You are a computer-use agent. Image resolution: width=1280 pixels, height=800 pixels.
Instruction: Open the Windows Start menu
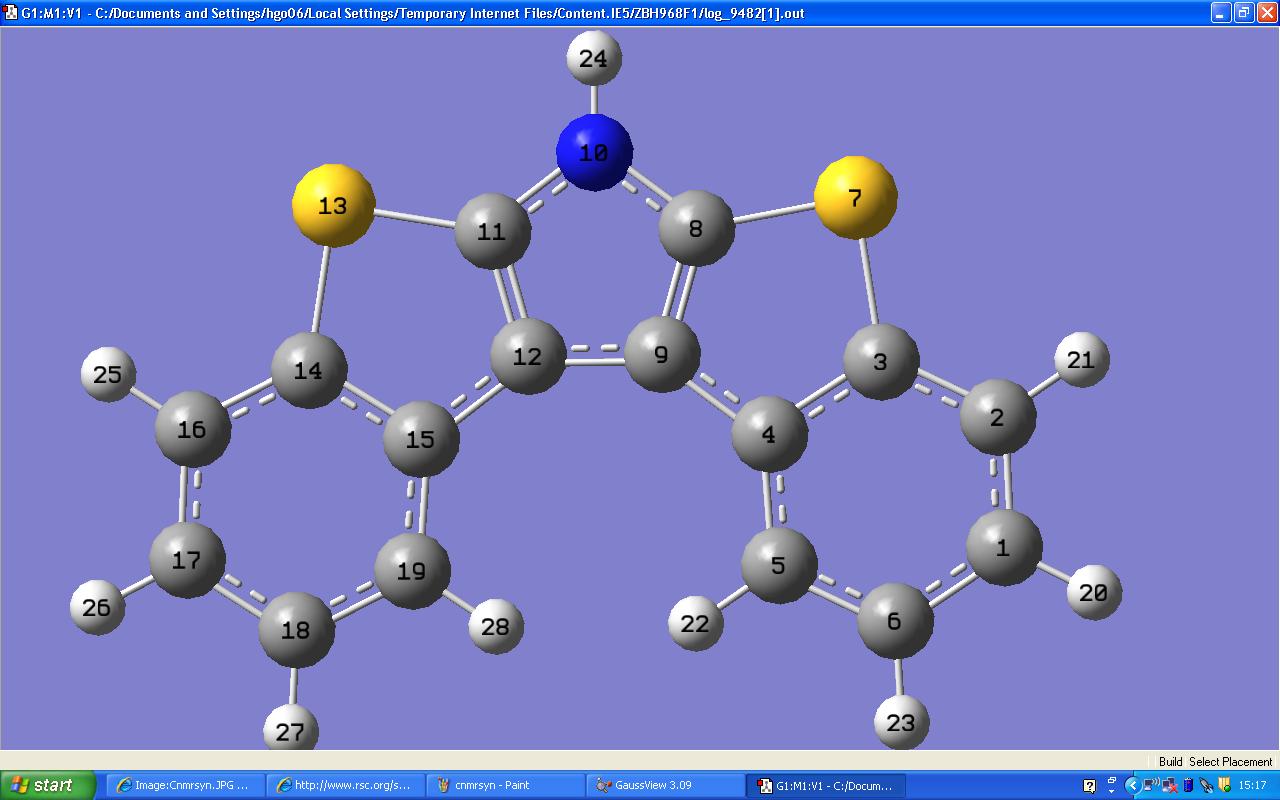point(47,785)
